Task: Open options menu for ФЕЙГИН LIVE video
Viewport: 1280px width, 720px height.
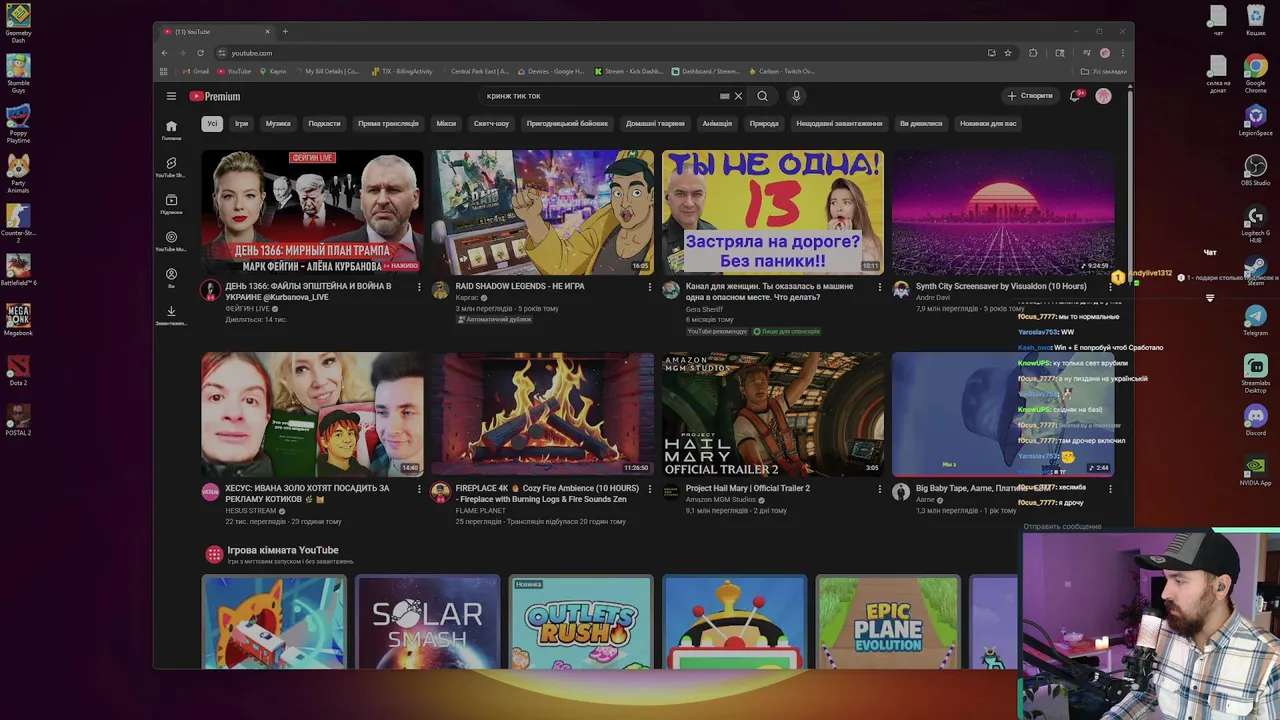Action: coord(419,287)
